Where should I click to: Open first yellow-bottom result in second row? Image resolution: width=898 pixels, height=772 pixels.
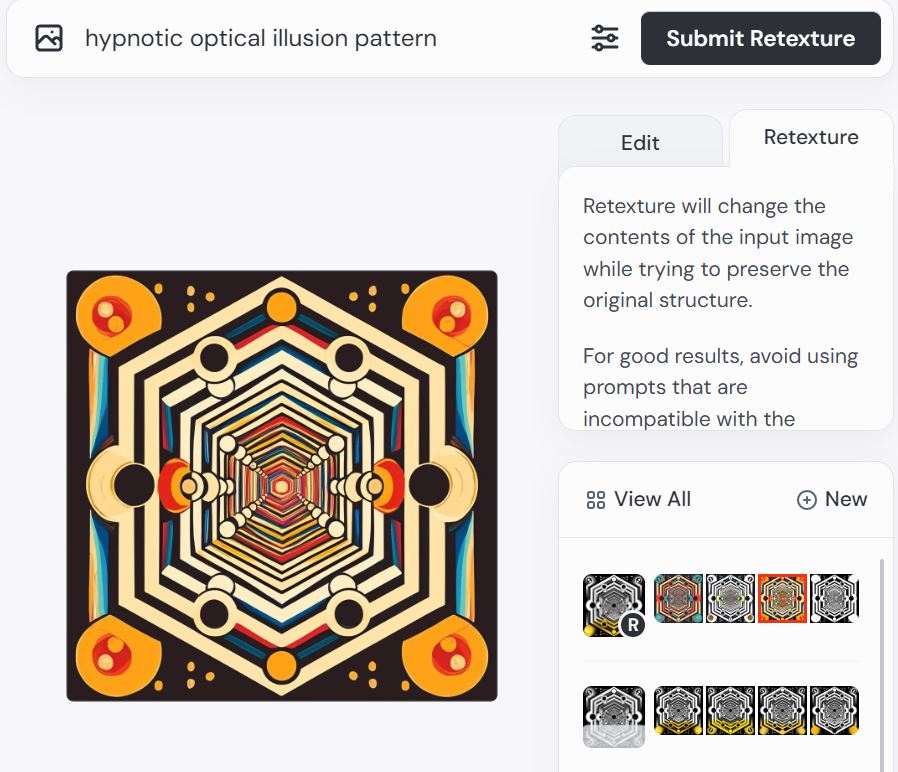[x=679, y=711]
